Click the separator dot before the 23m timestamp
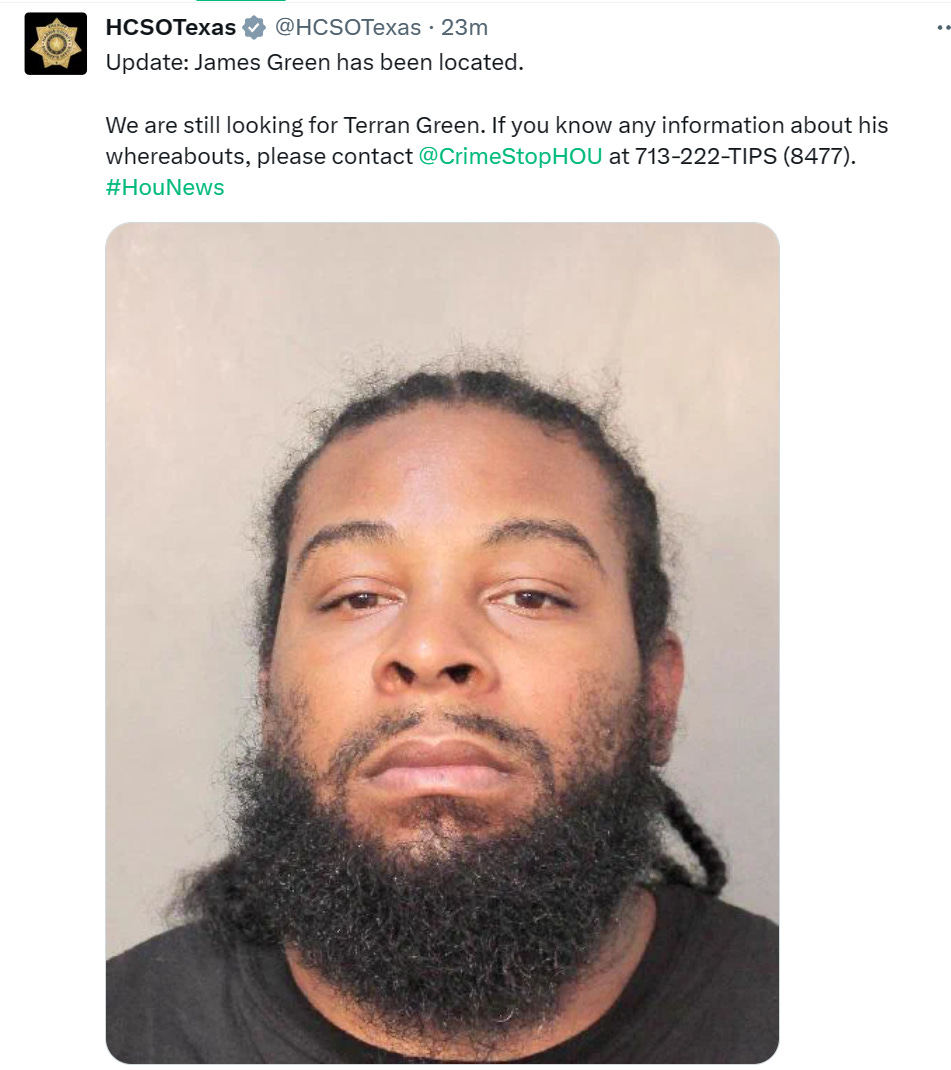This screenshot has width=951, height=1070. coord(431,28)
